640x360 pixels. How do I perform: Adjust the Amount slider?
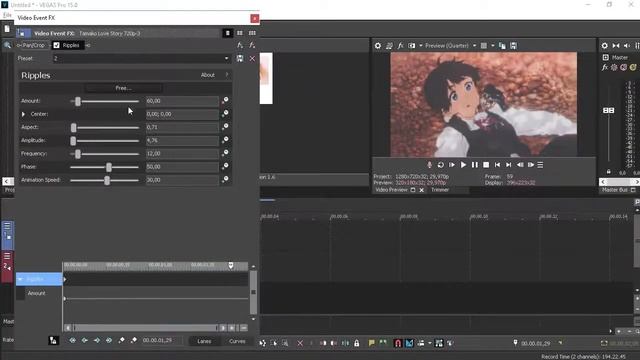pyautogui.click(x=78, y=101)
